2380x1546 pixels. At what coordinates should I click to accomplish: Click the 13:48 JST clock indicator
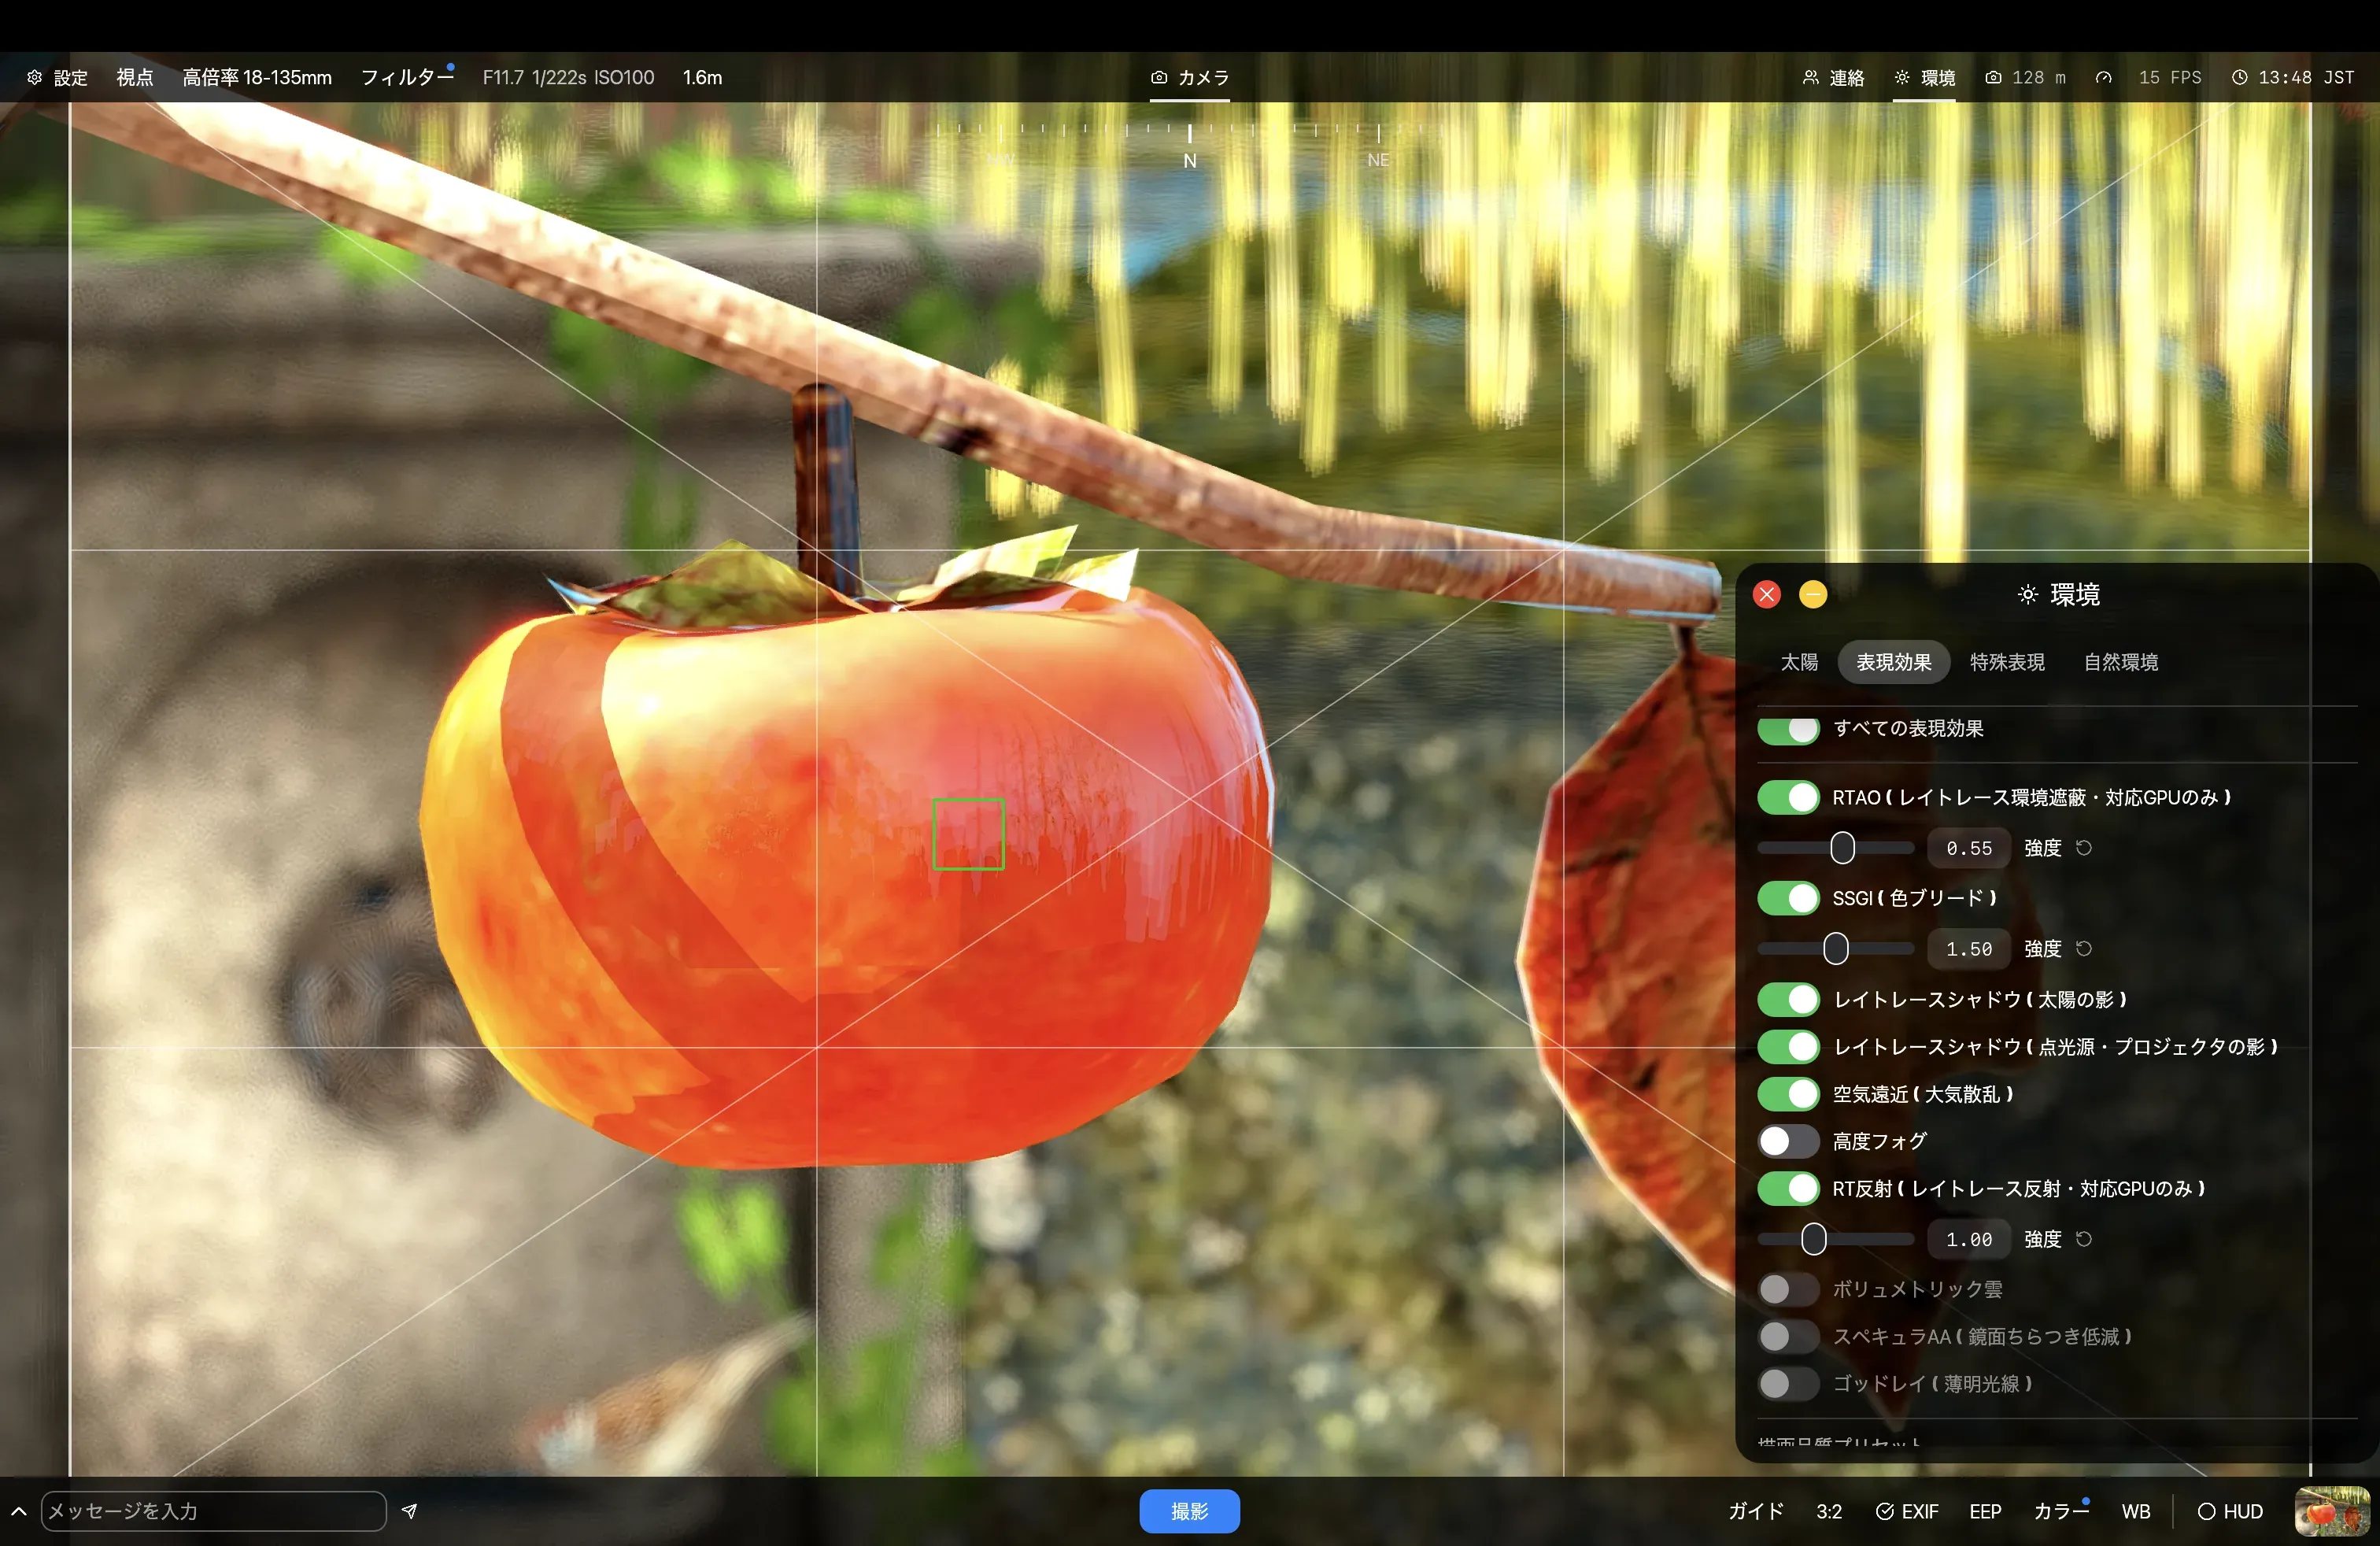pos(2293,77)
